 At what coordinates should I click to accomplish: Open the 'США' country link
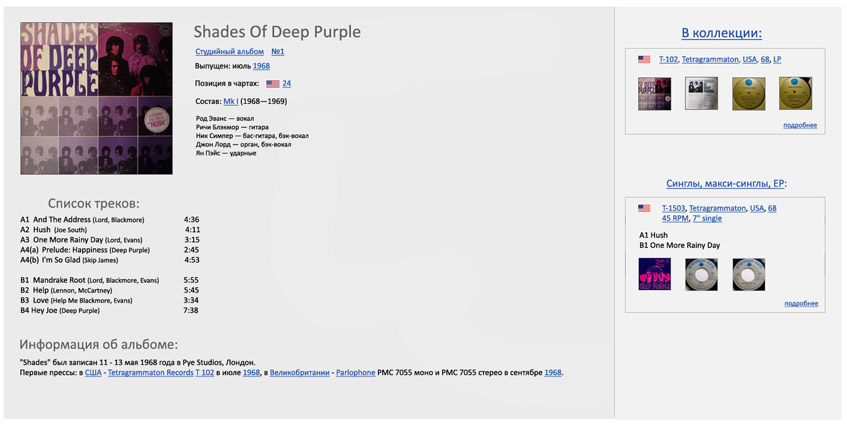[93, 373]
